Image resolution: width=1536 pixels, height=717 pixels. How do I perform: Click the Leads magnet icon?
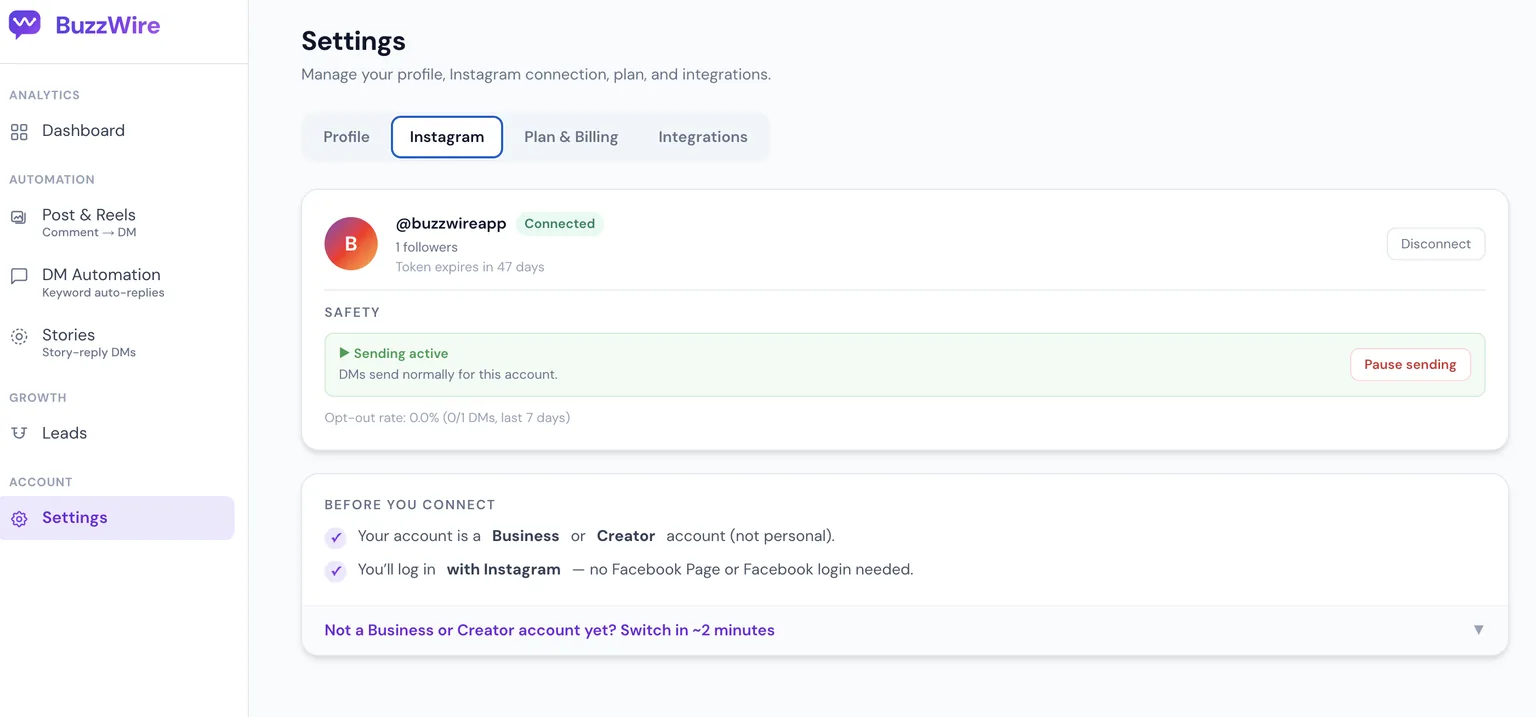pos(19,433)
